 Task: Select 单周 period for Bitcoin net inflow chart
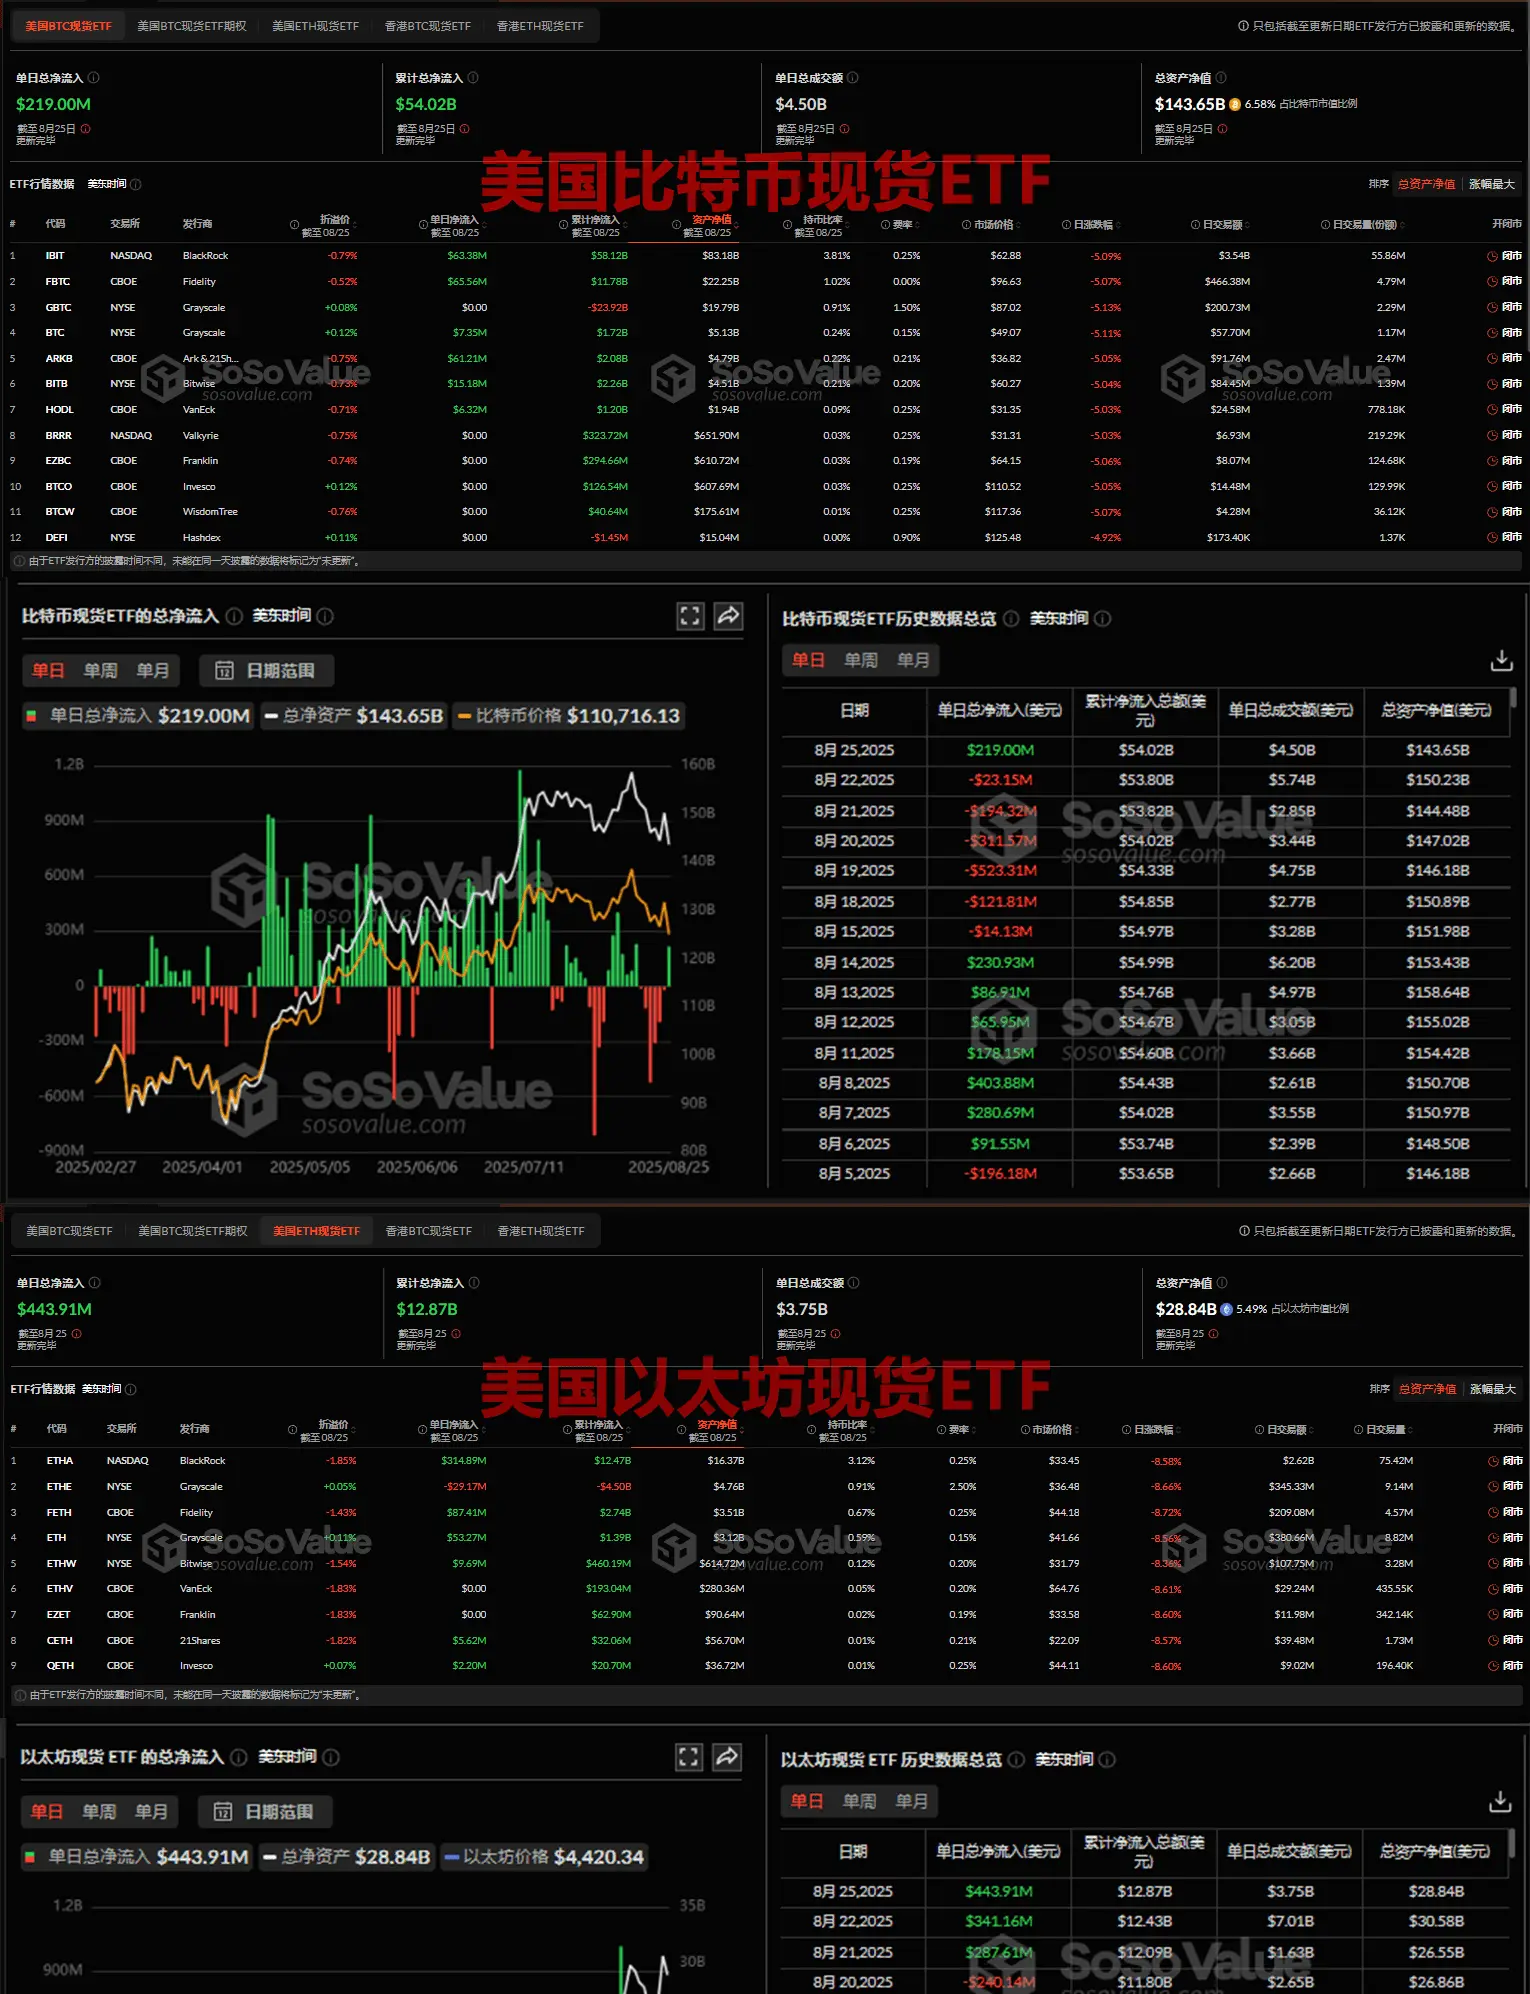(x=100, y=670)
